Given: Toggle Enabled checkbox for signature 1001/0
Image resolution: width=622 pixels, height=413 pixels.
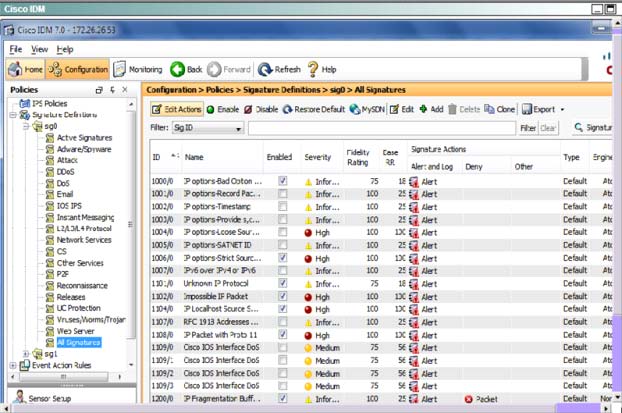Looking at the screenshot, I should [x=282, y=194].
